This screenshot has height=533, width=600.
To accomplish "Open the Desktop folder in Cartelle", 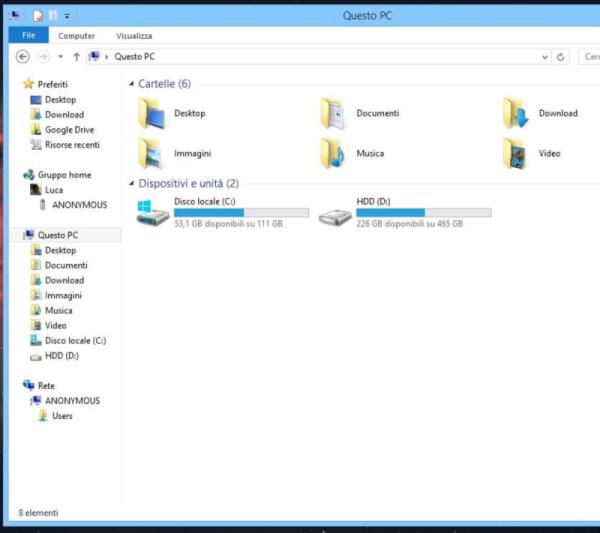I will 154,114.
